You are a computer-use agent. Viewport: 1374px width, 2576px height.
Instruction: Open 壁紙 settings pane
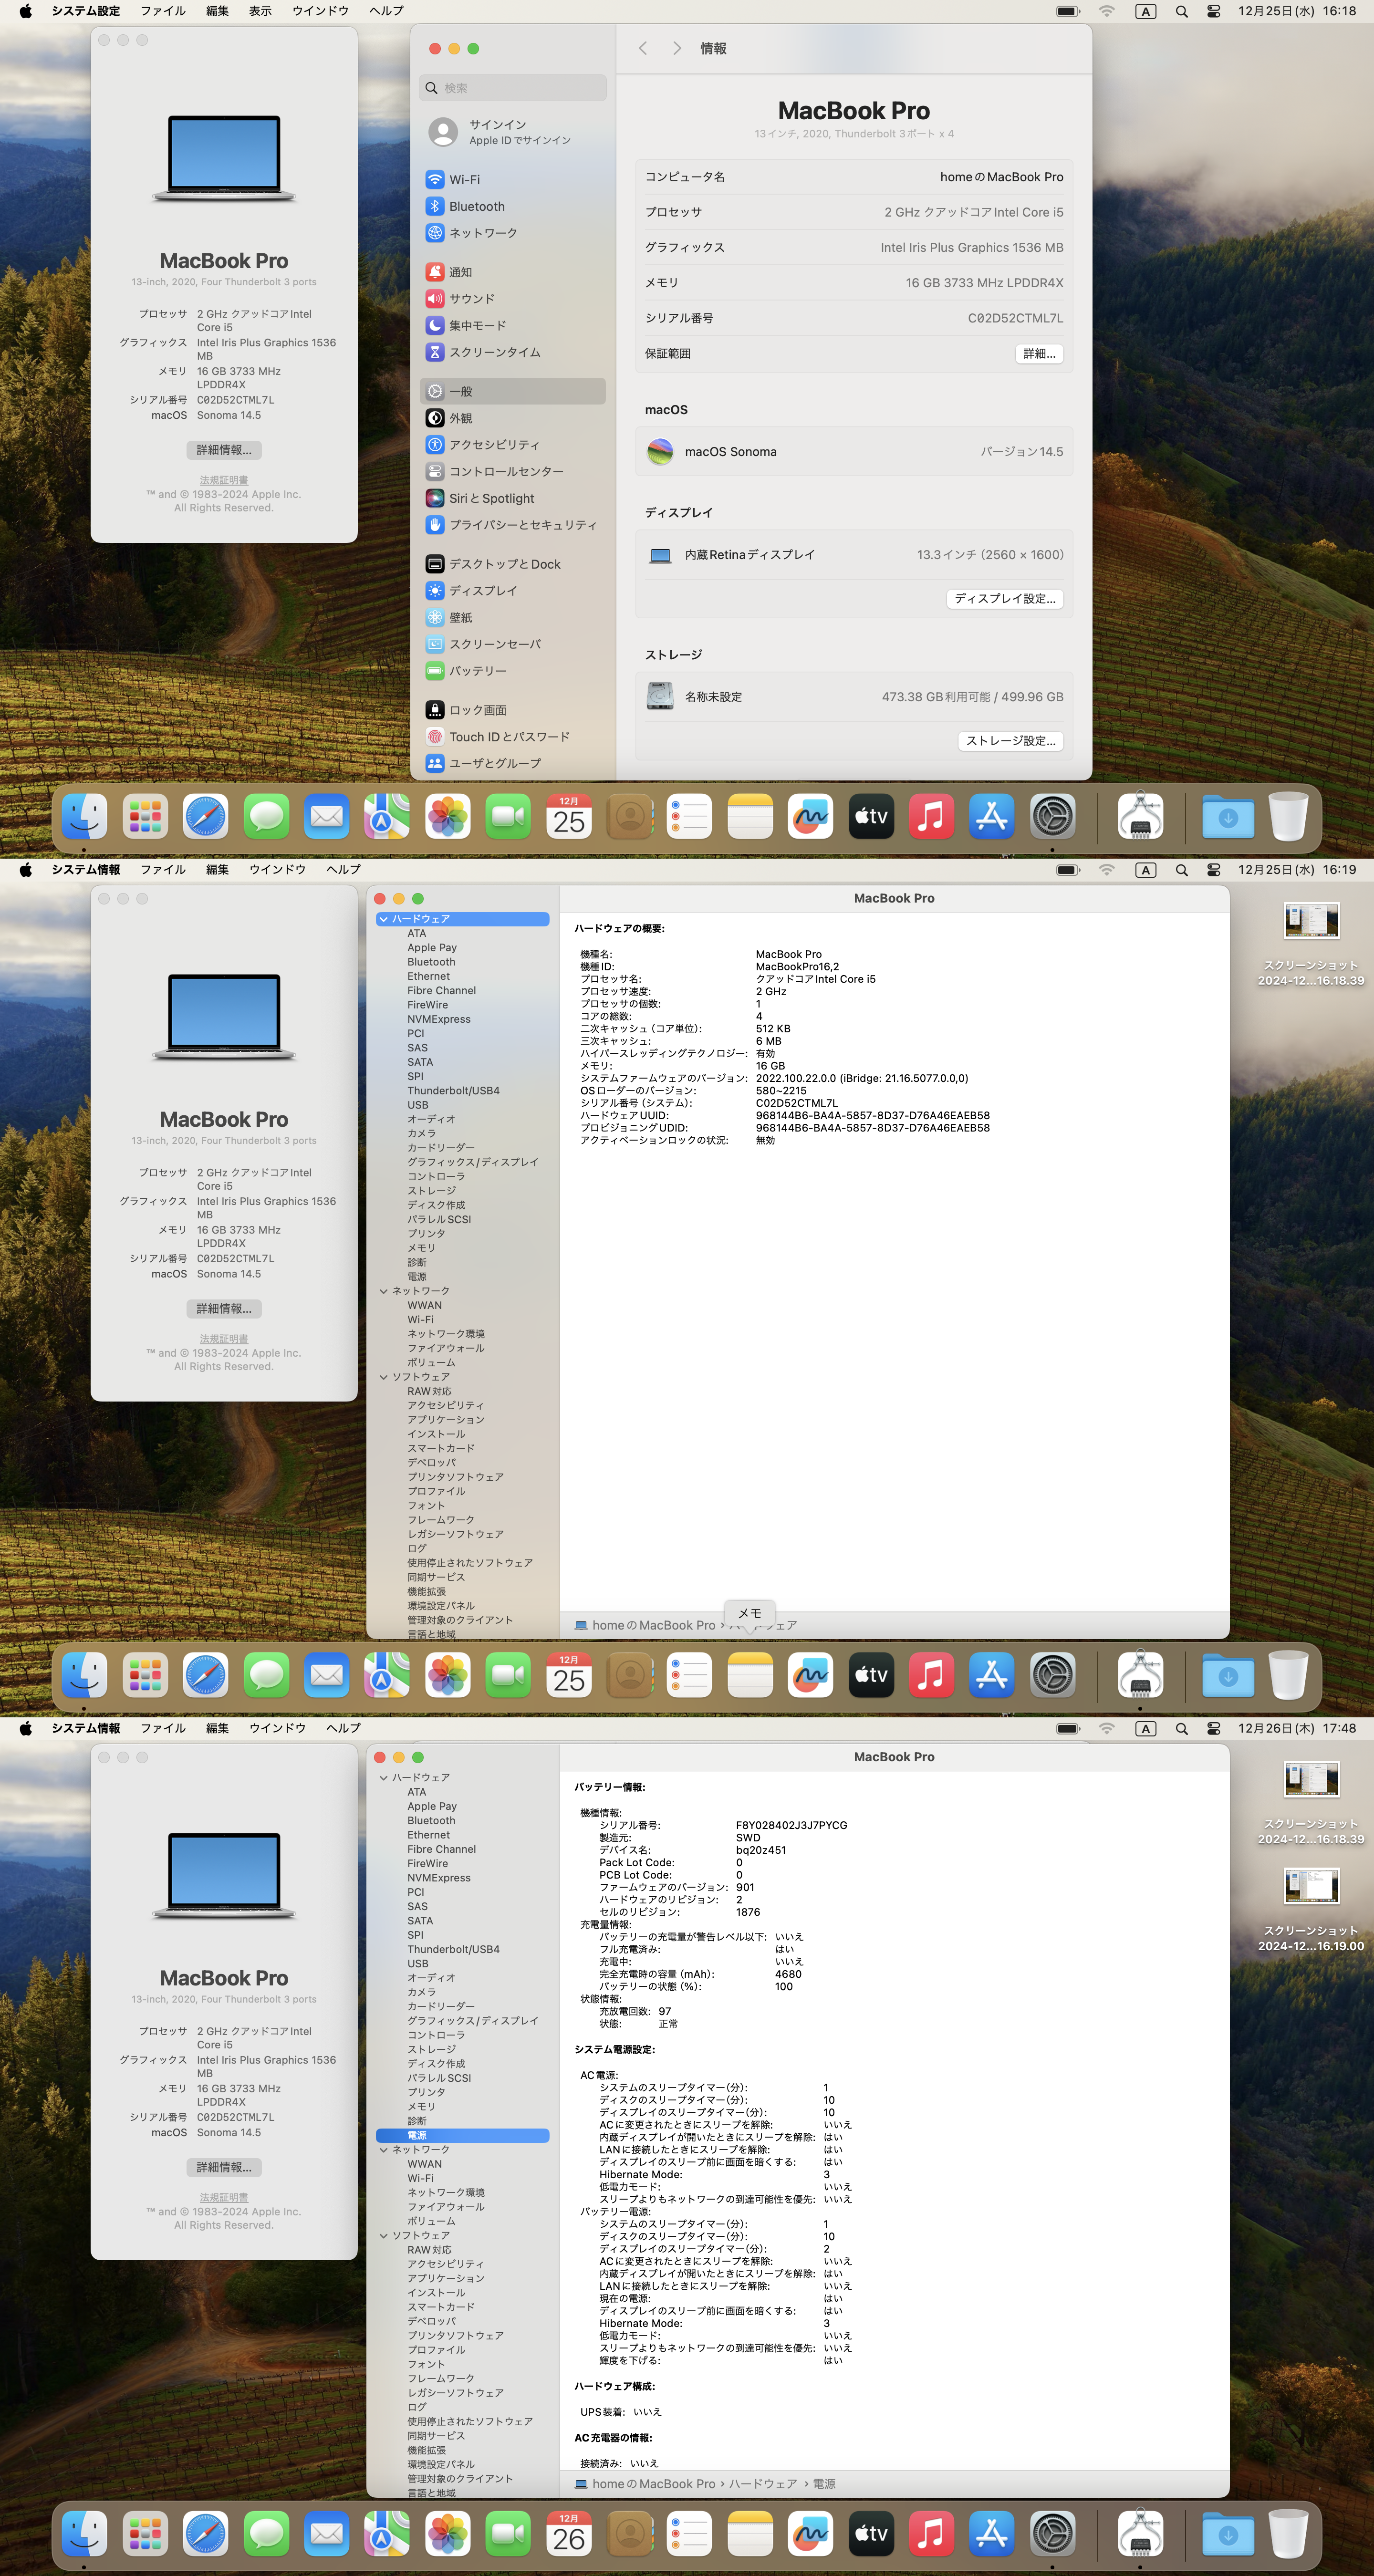(x=512, y=617)
